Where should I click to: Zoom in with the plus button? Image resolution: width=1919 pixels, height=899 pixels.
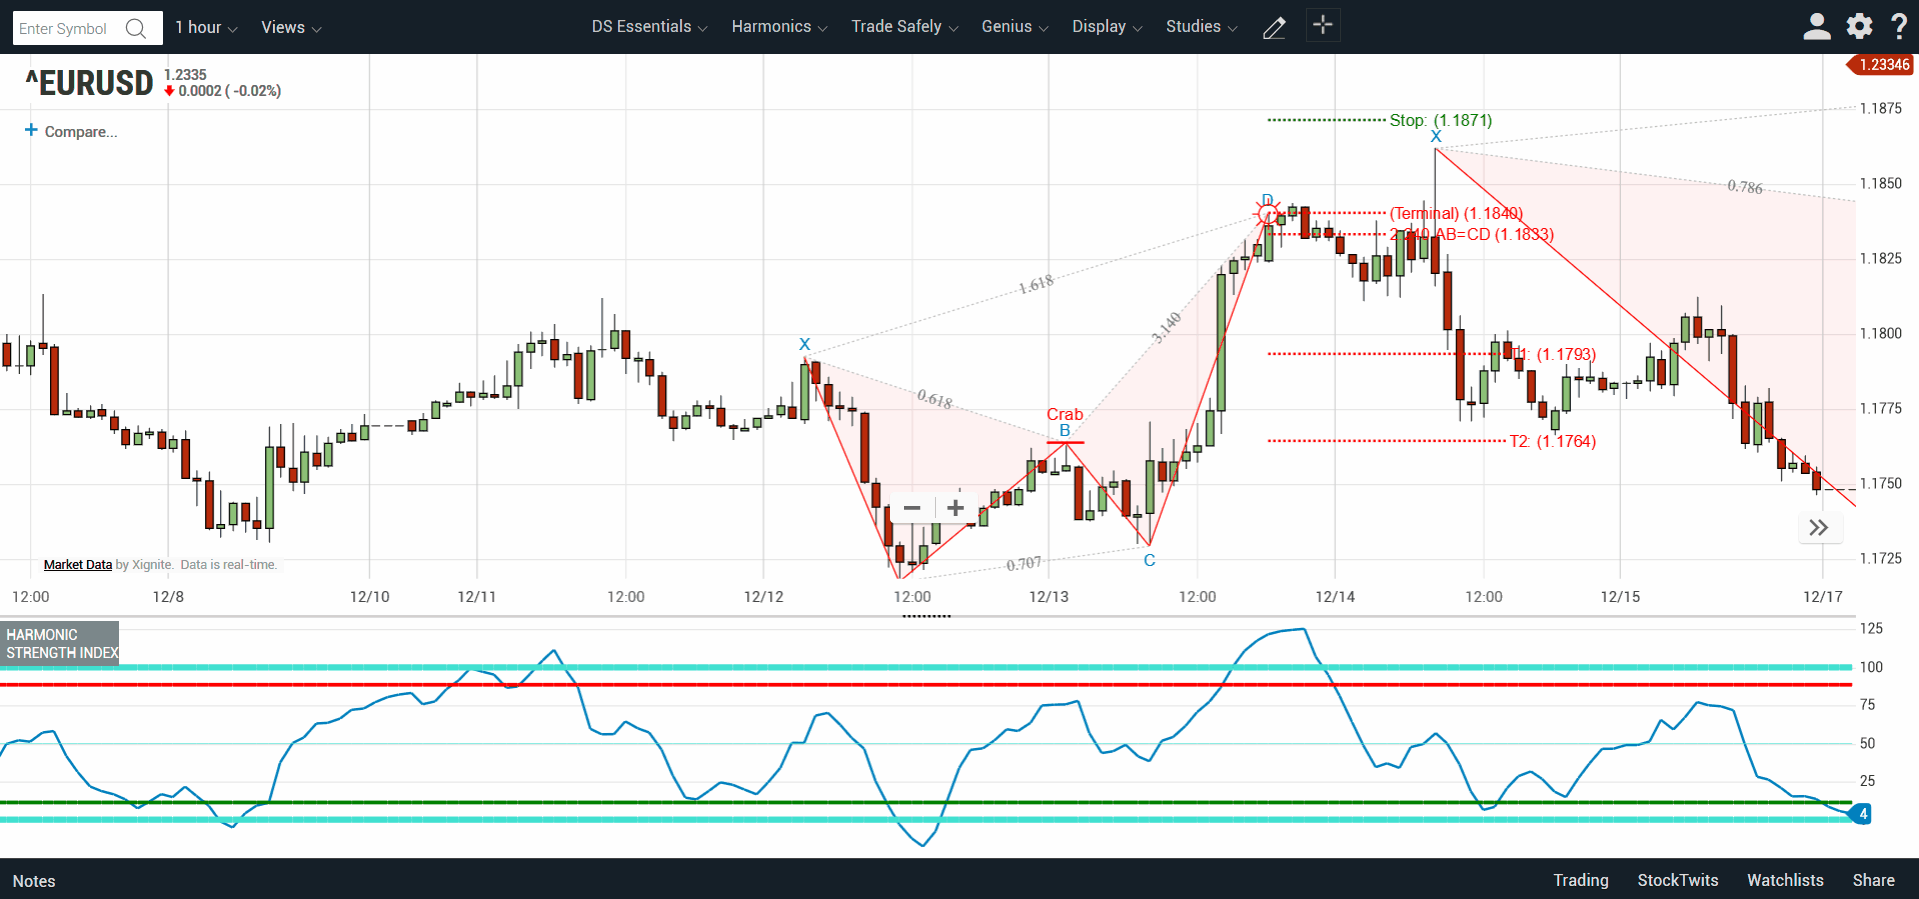point(956,508)
